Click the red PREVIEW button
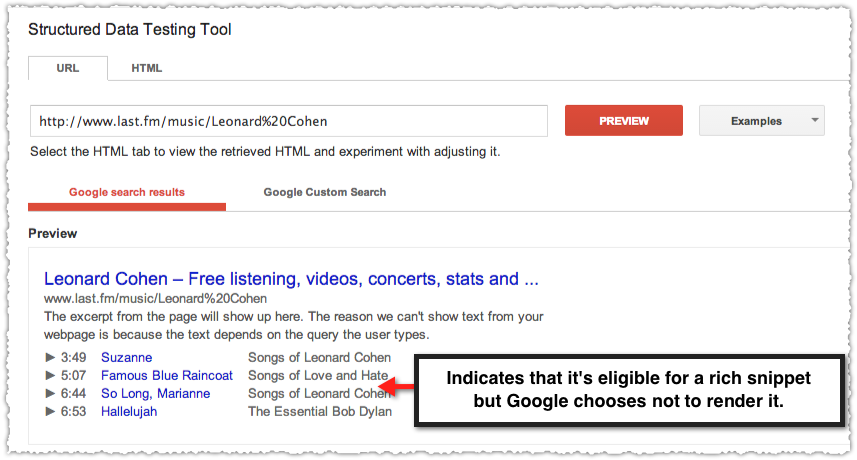This screenshot has width=857, height=460. pos(624,121)
